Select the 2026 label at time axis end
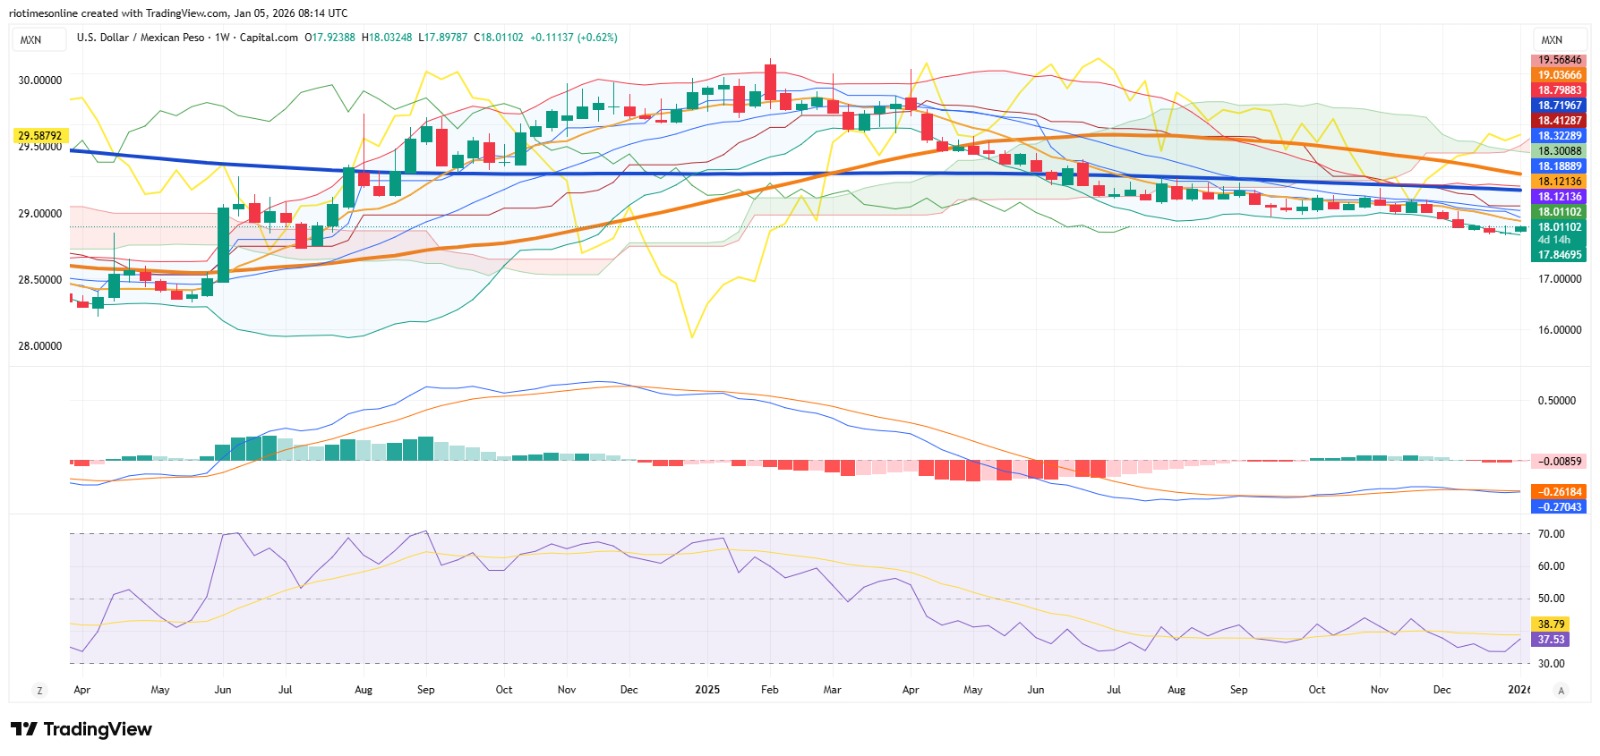 [x=1519, y=690]
